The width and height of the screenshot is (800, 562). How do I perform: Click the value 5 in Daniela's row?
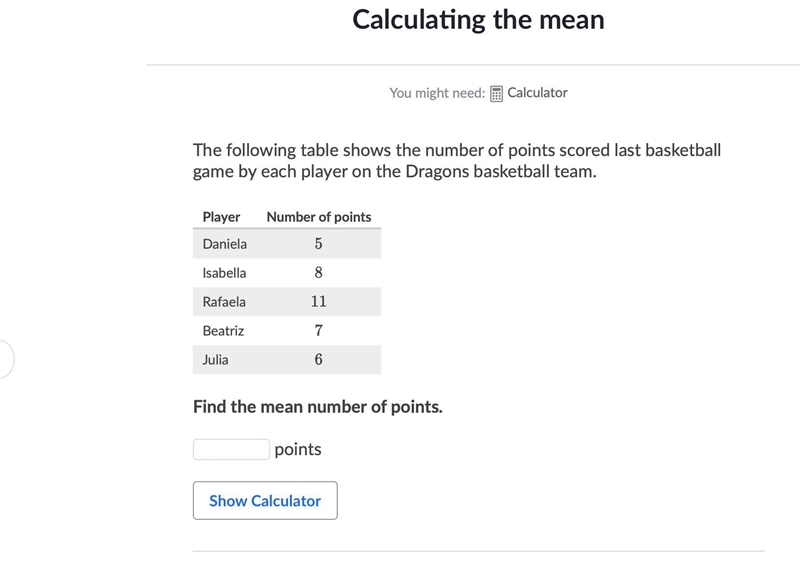(318, 244)
